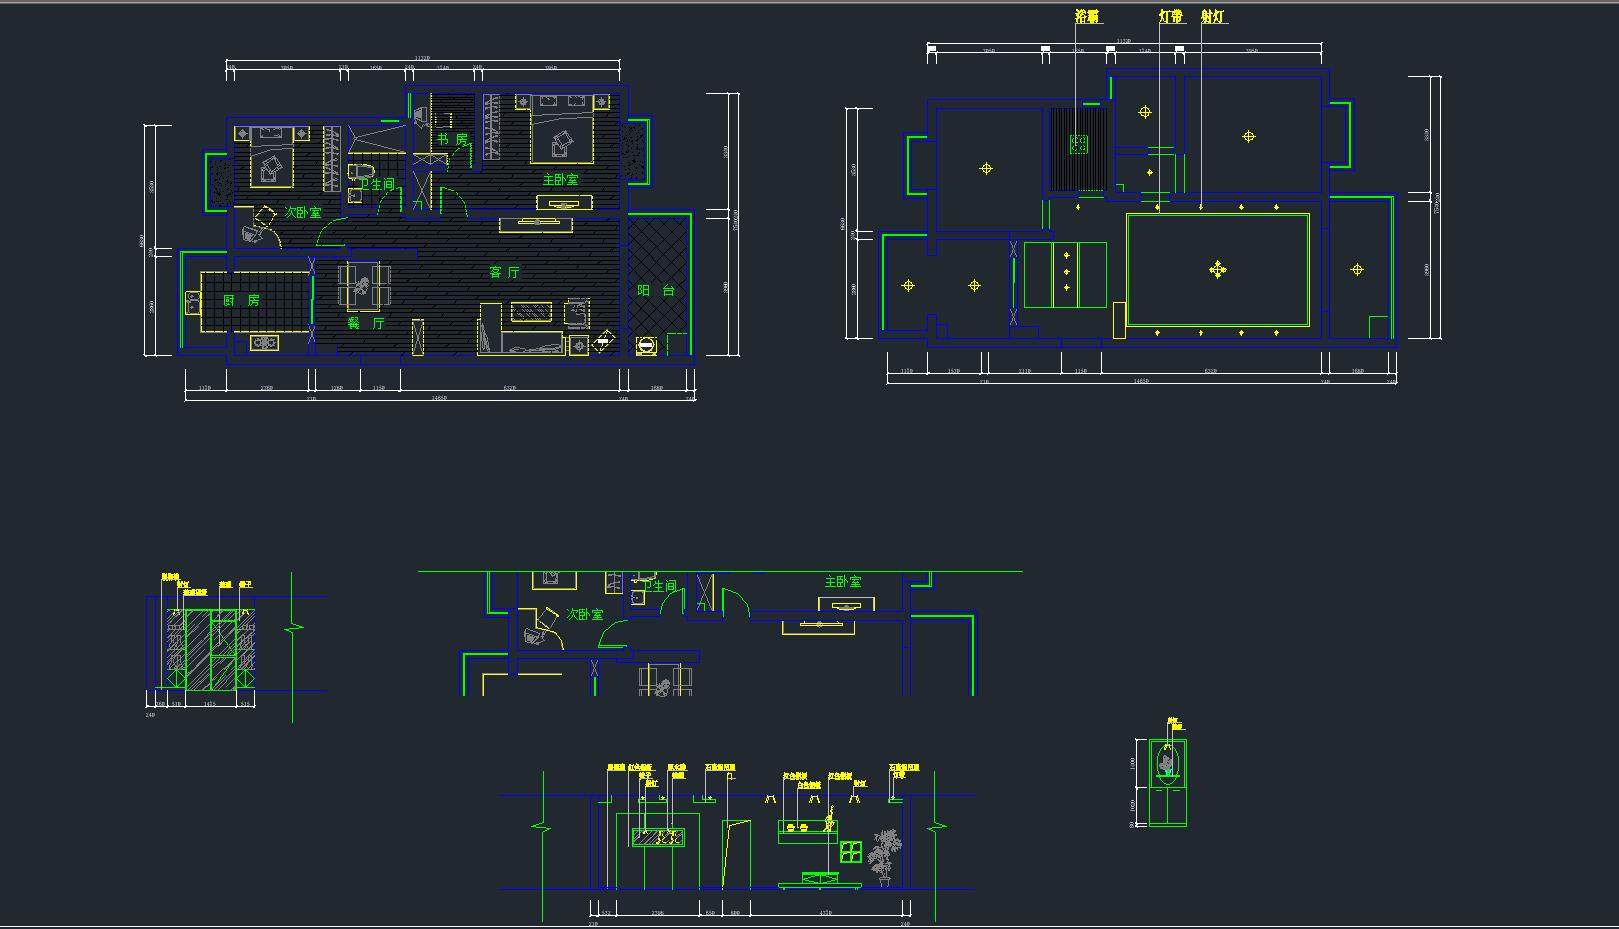Click the gas stove symbol below kitchen
This screenshot has width=1619, height=929.
[x=265, y=343]
